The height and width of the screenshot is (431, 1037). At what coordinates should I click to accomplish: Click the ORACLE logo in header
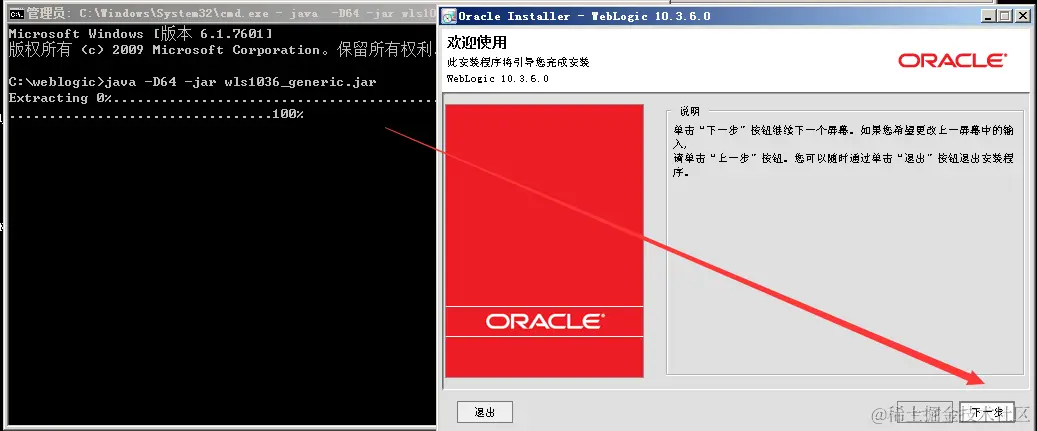(x=952, y=60)
